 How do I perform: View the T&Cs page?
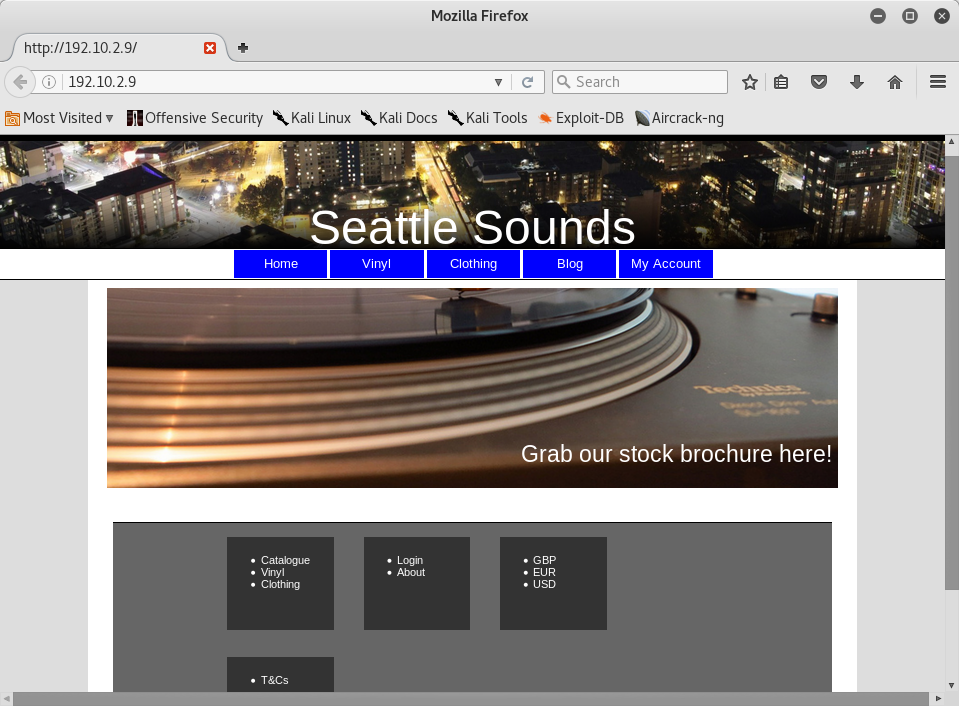click(x=274, y=679)
